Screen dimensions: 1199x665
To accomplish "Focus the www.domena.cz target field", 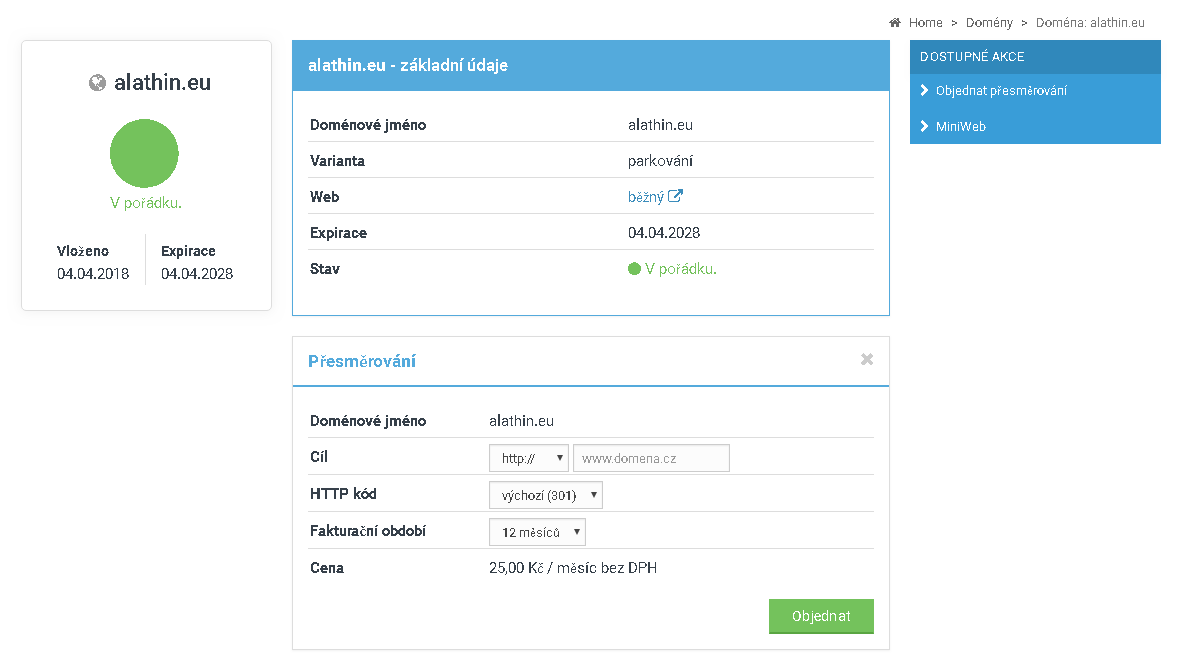I will point(651,458).
